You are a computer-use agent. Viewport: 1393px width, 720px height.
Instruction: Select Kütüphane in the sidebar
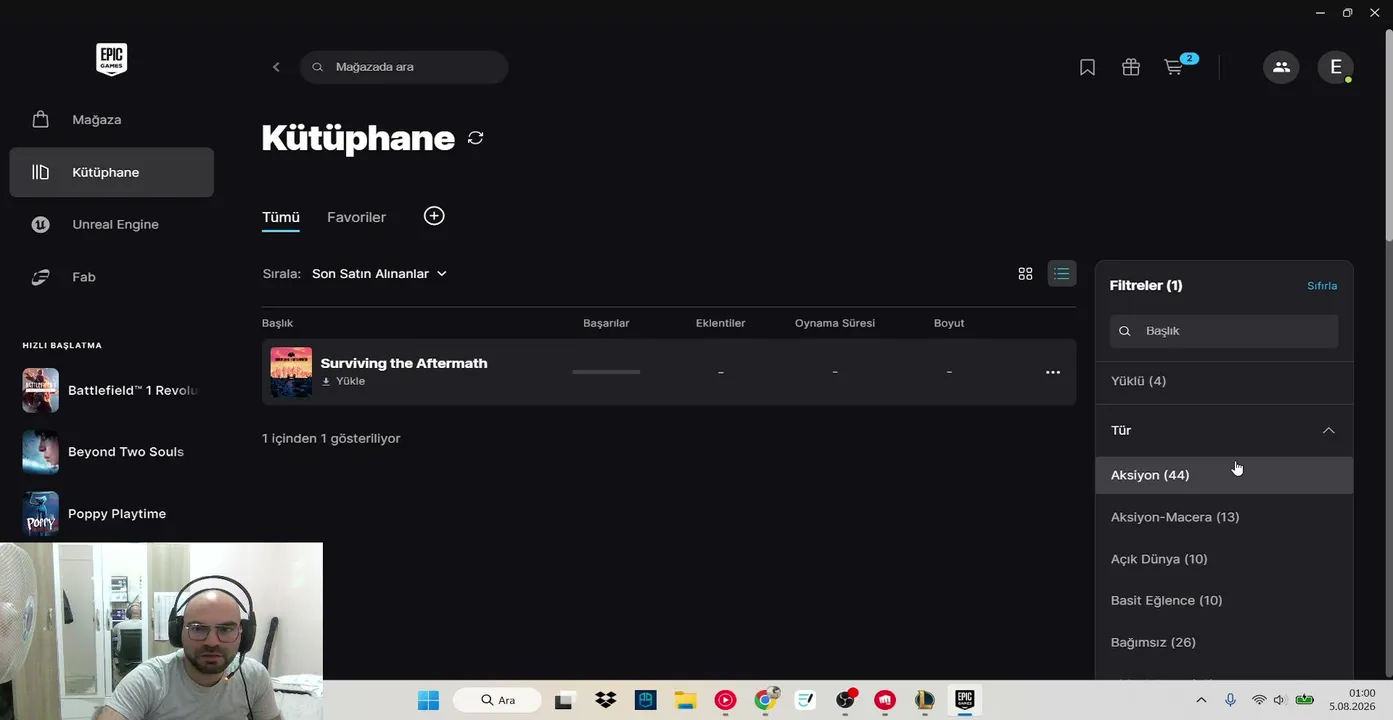tap(111, 172)
